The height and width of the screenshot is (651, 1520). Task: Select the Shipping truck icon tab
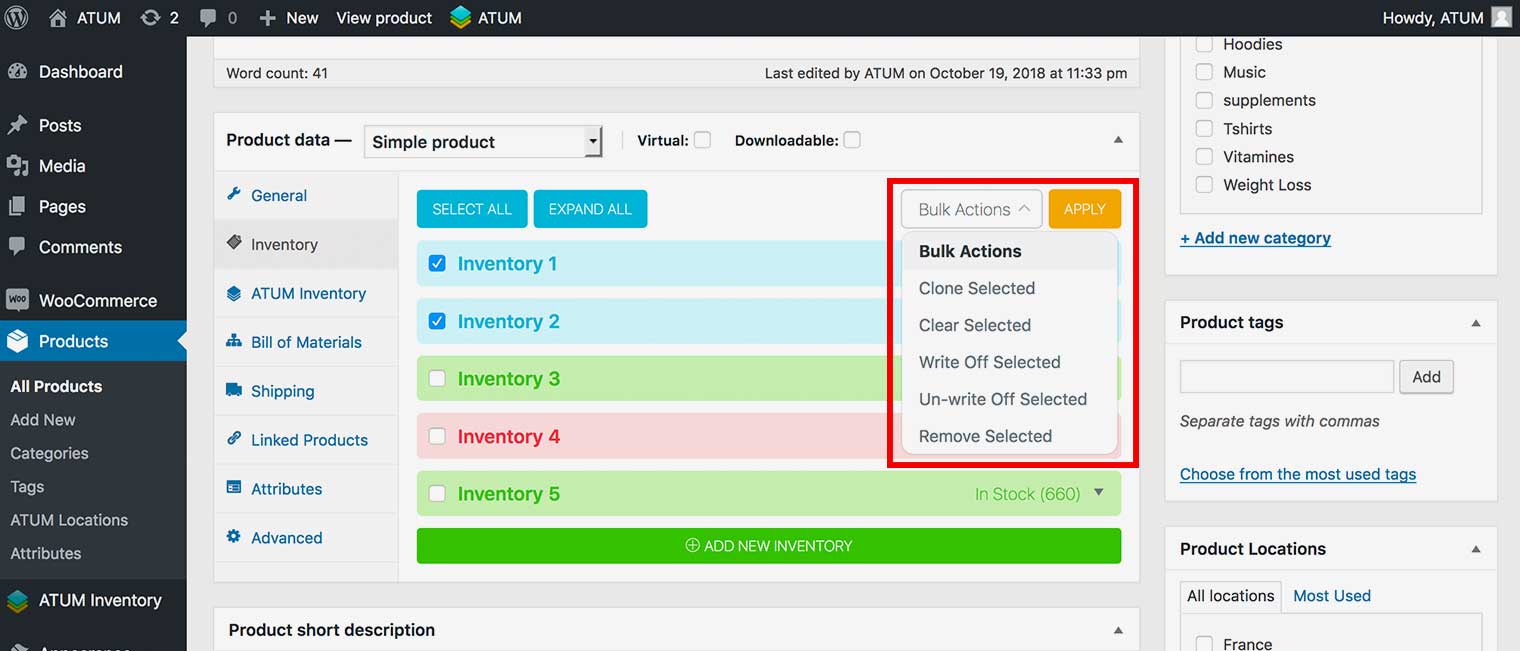(x=234, y=390)
